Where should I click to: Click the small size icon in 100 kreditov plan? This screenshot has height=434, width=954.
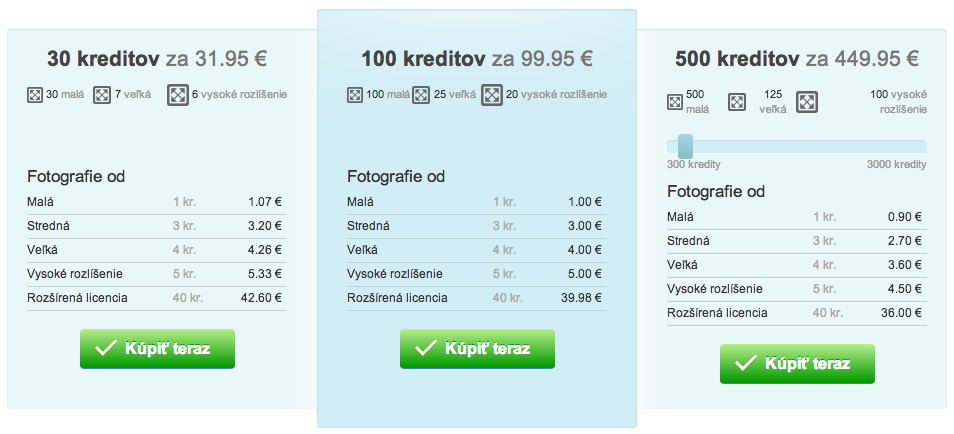355,95
